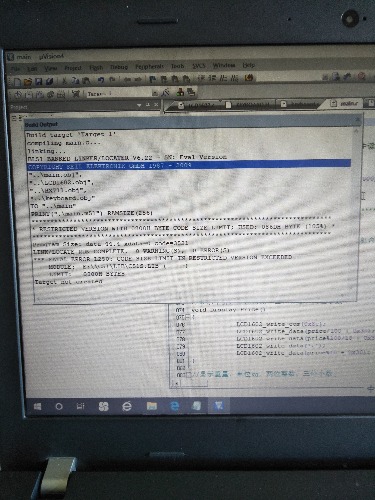Open Target Options magic wand icon
Screen dimensions: 375x500
pyautogui.click(x=166, y=92)
